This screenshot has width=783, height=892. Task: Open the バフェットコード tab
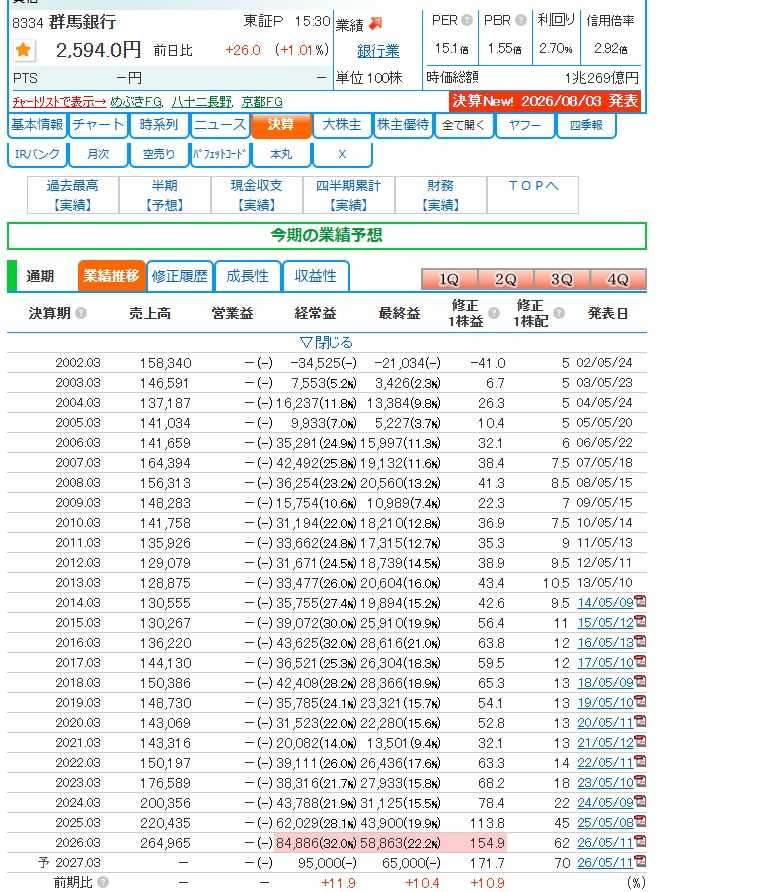click(x=220, y=154)
